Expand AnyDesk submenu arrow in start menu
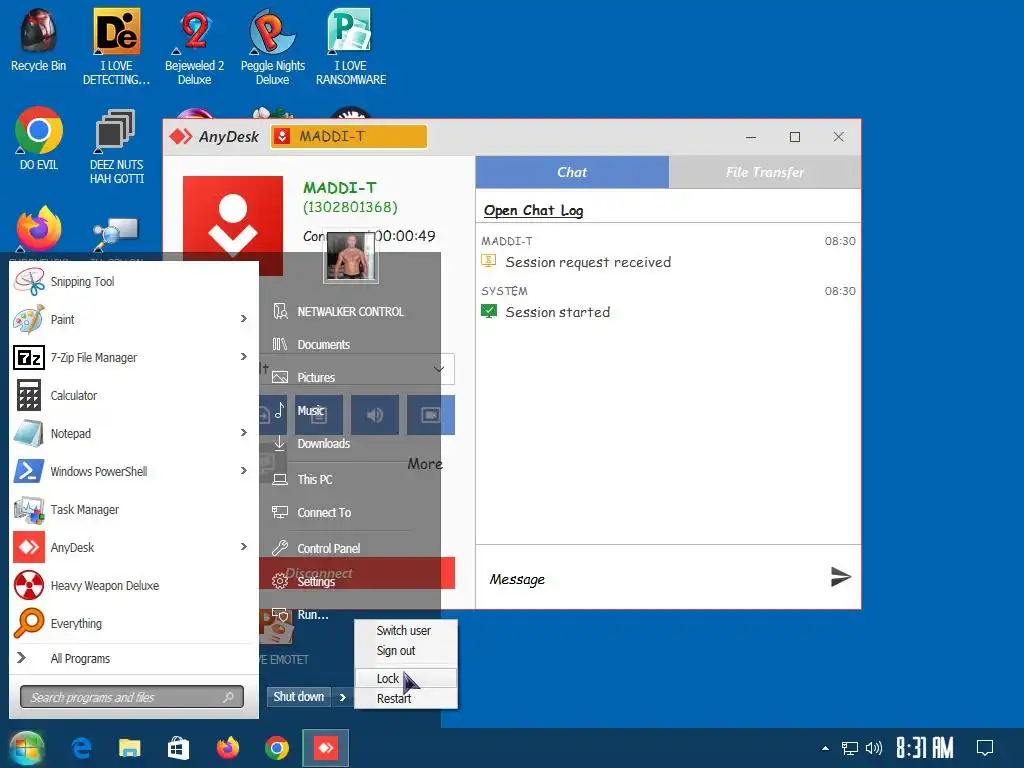1024x768 pixels. [x=244, y=547]
